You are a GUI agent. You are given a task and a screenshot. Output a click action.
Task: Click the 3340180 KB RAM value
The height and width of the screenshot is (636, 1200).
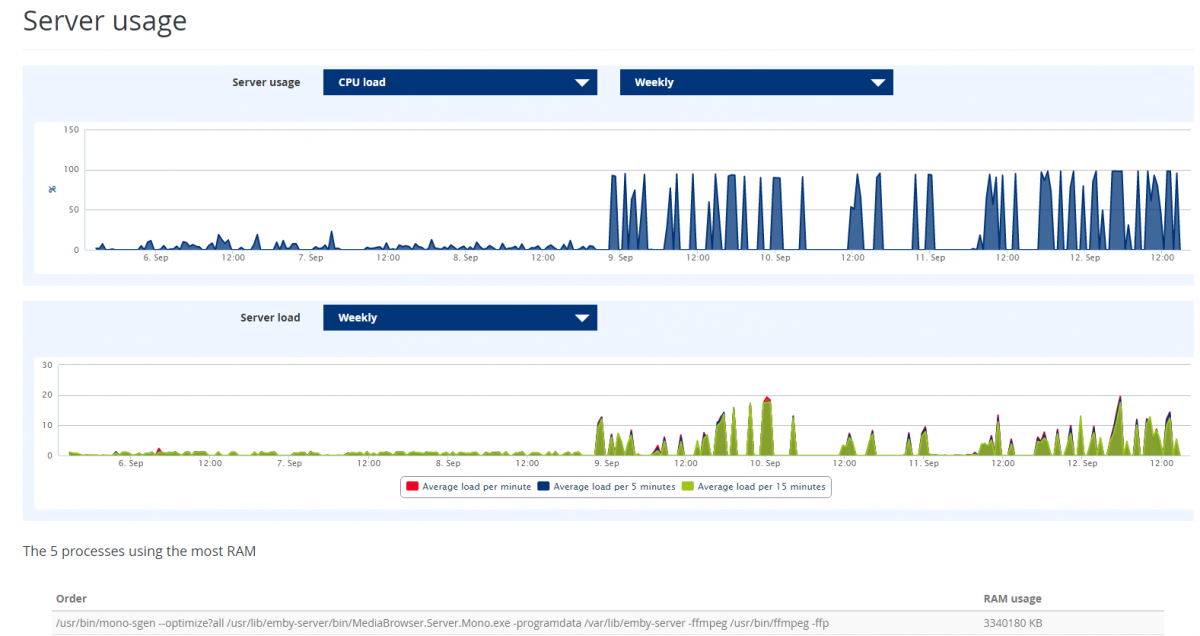pos(1014,623)
